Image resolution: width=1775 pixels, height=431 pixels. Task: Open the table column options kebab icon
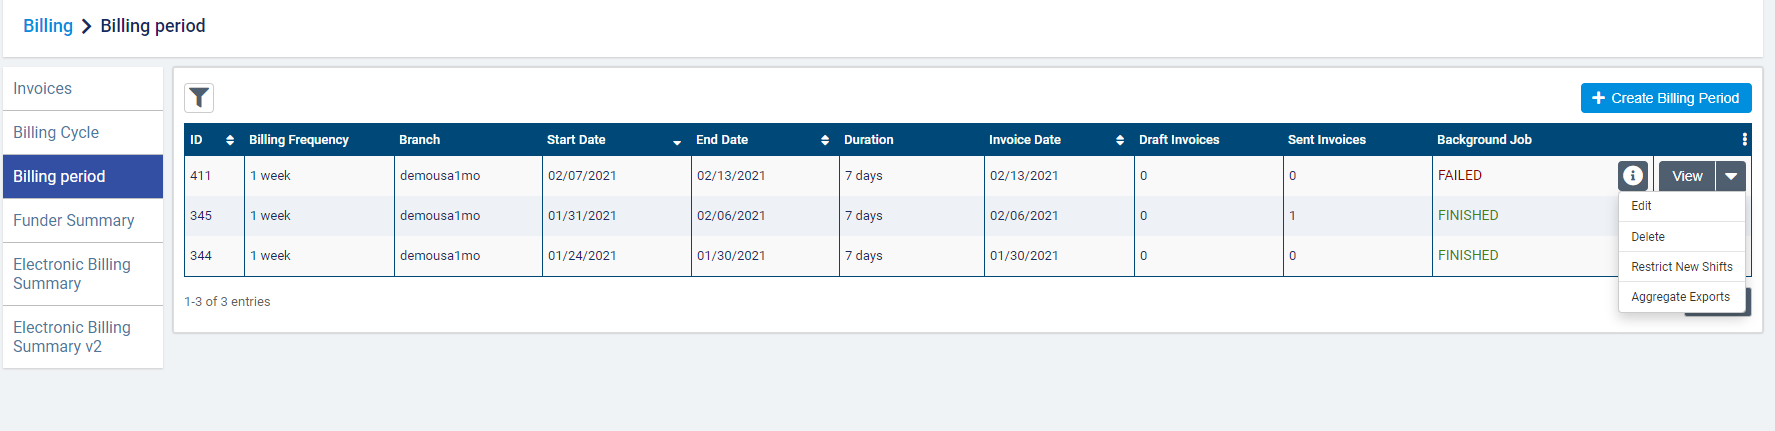point(1744,140)
